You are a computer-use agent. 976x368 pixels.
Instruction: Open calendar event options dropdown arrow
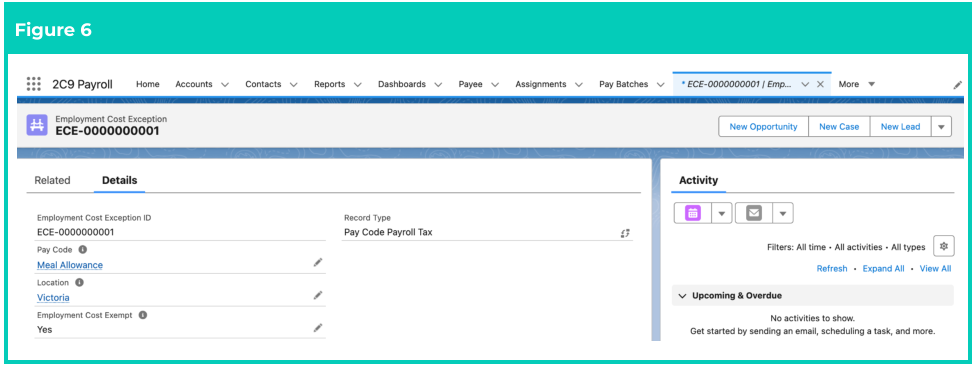721,213
